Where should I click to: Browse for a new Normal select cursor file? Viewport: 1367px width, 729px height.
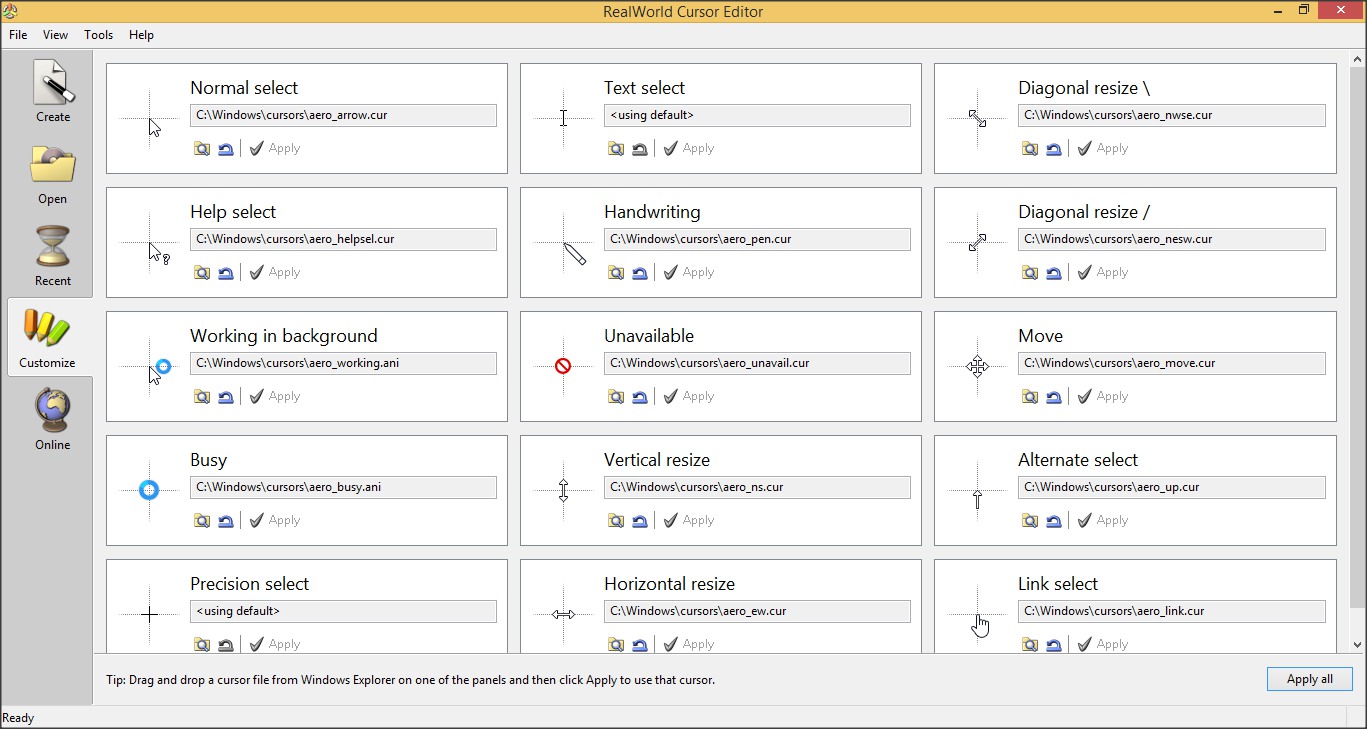point(201,147)
